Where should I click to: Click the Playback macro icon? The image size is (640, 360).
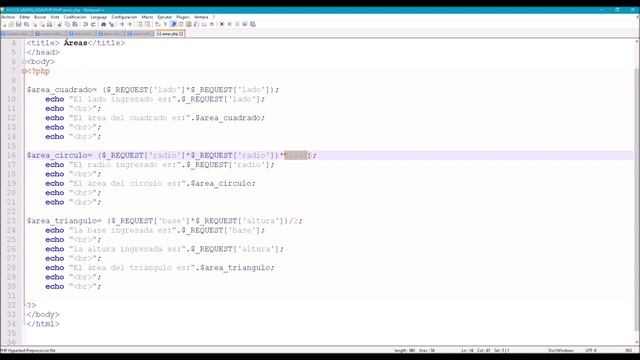pyautogui.click(x=237, y=24)
